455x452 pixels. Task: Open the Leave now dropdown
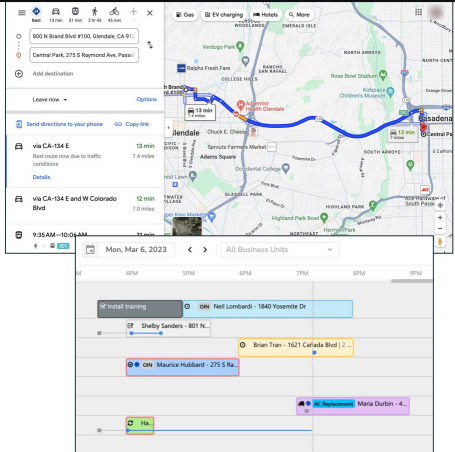click(x=50, y=100)
